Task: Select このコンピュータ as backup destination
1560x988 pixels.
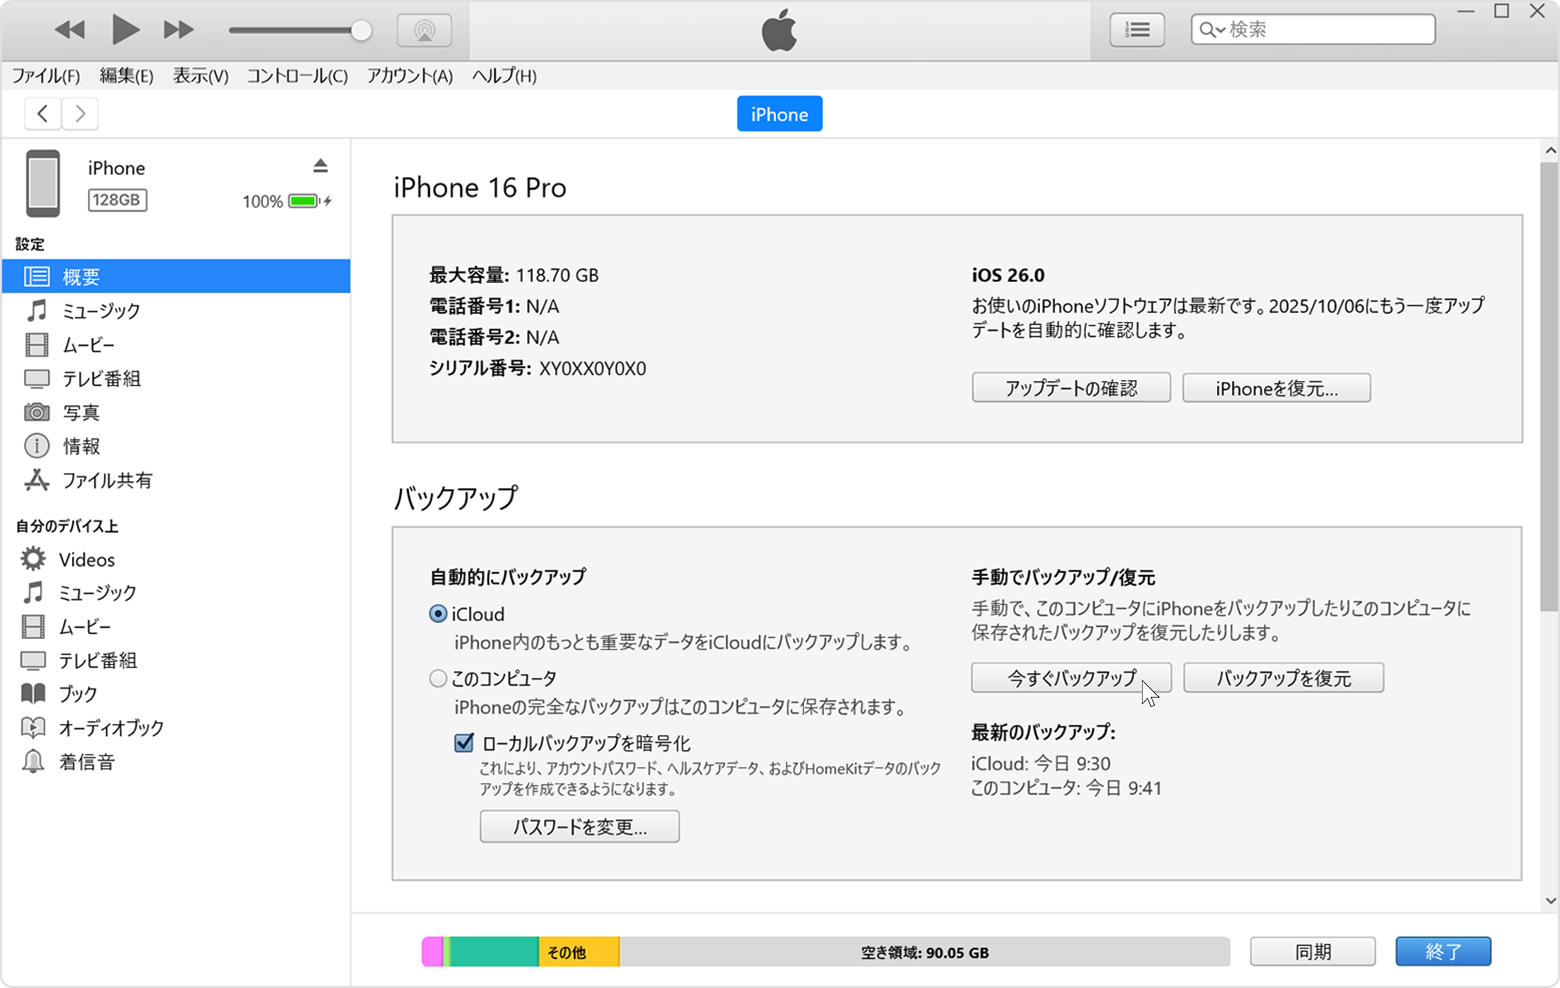Action: 438,678
